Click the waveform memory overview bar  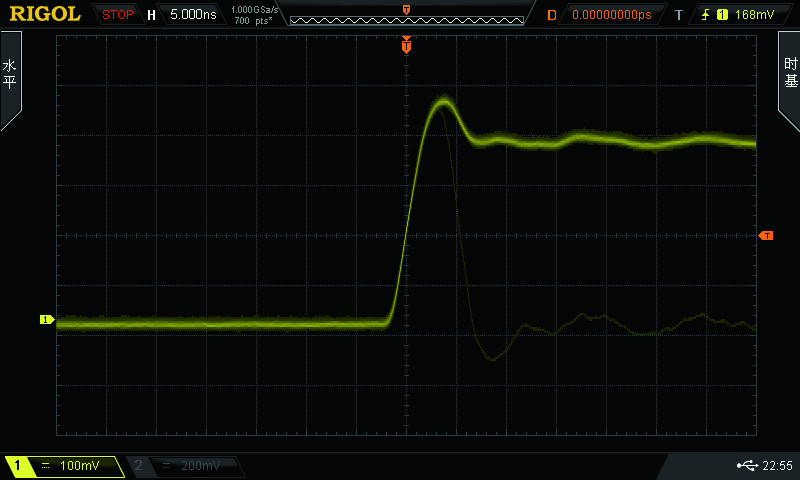tap(407, 20)
